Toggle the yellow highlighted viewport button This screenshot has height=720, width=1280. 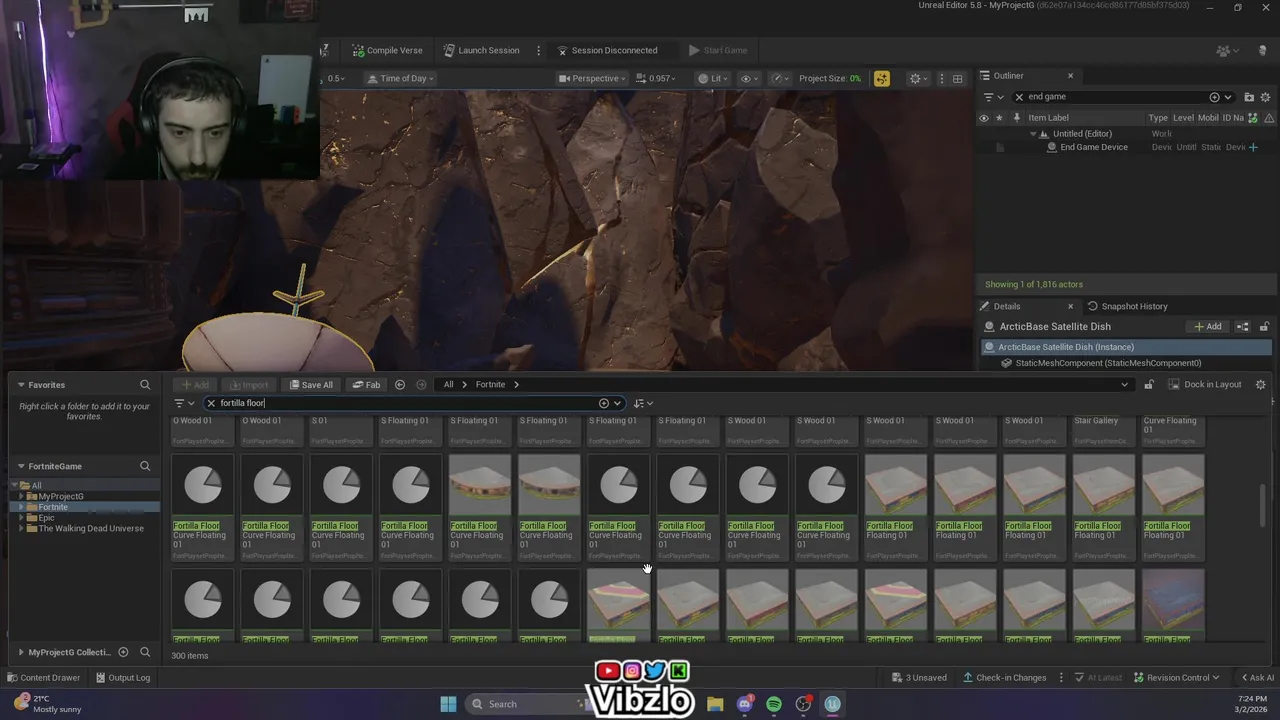pyautogui.click(x=881, y=78)
